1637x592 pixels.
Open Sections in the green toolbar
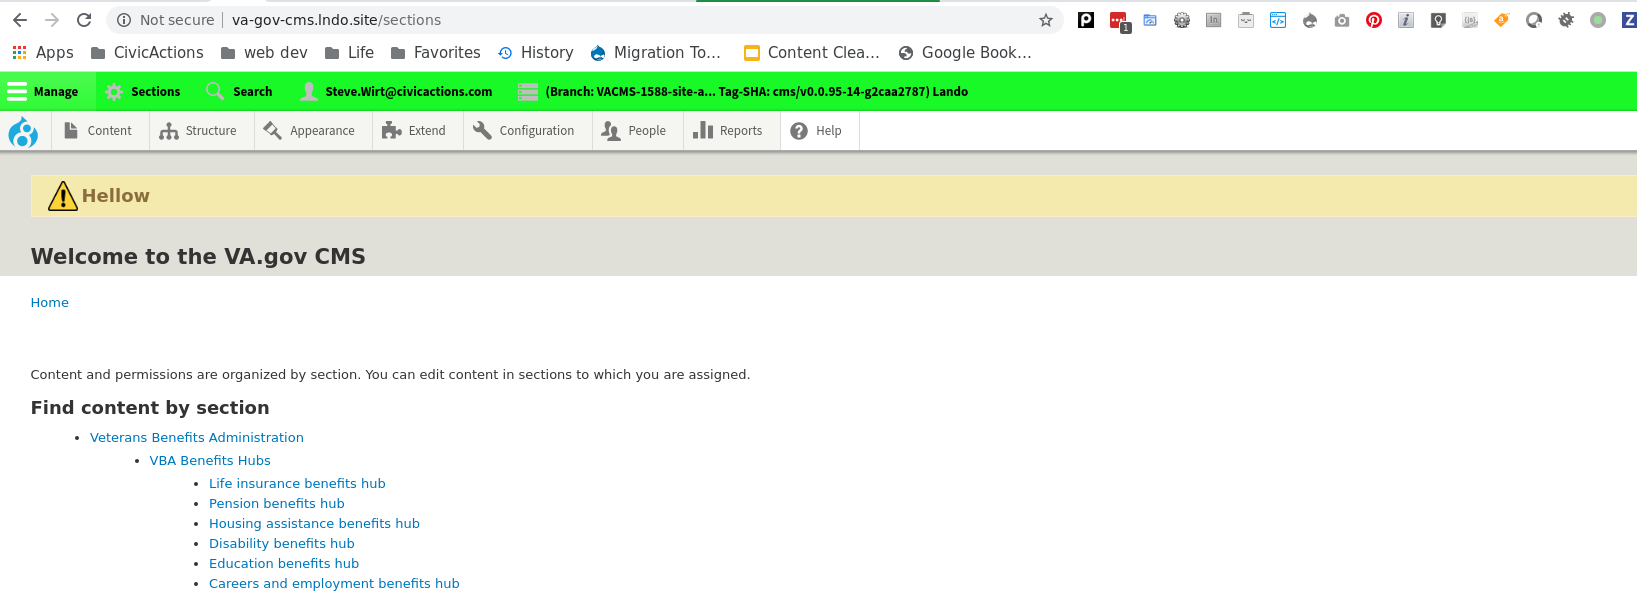pyautogui.click(x=143, y=91)
